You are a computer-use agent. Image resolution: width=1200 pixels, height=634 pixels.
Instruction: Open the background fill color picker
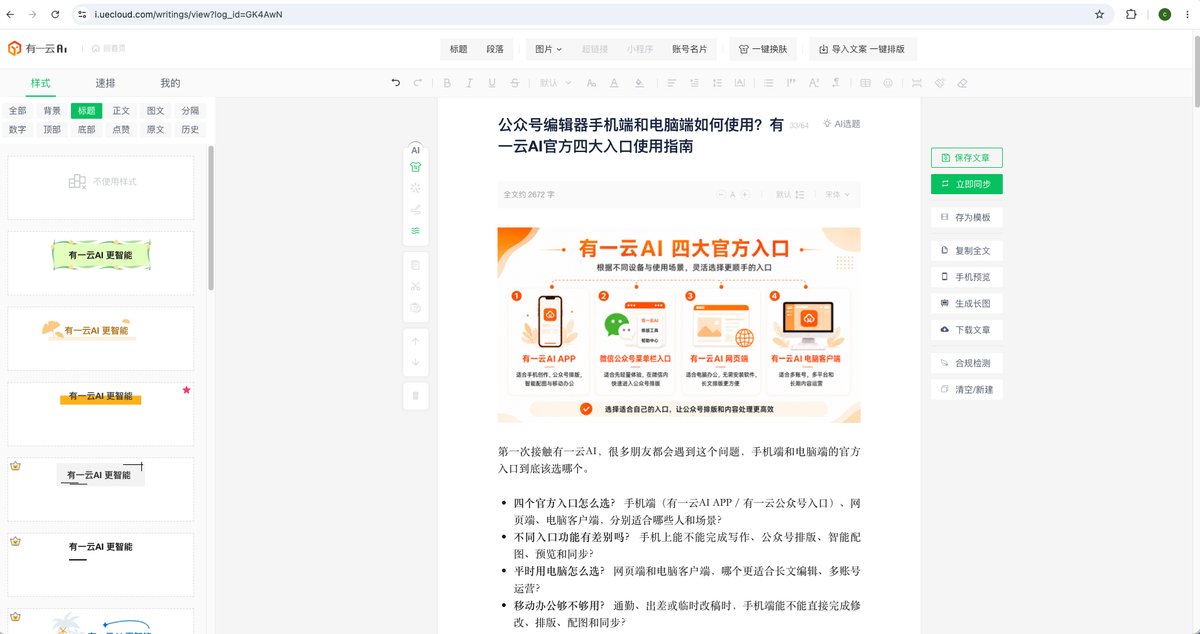click(x=639, y=83)
